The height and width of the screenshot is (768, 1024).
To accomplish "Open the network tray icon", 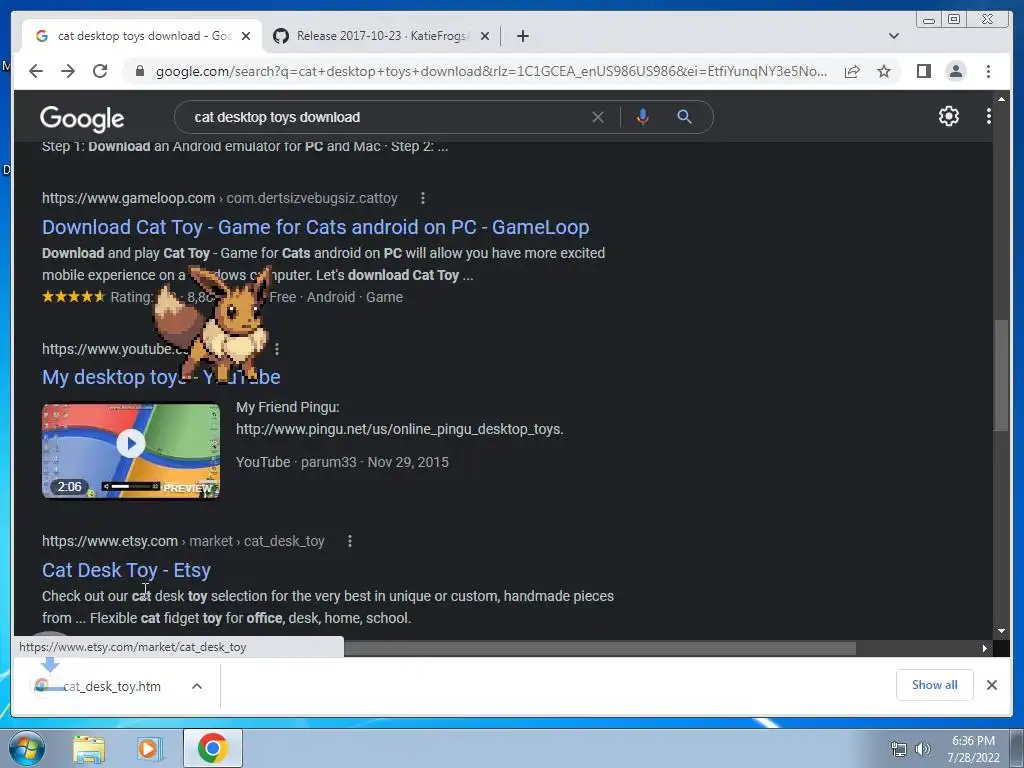I will click(899, 749).
